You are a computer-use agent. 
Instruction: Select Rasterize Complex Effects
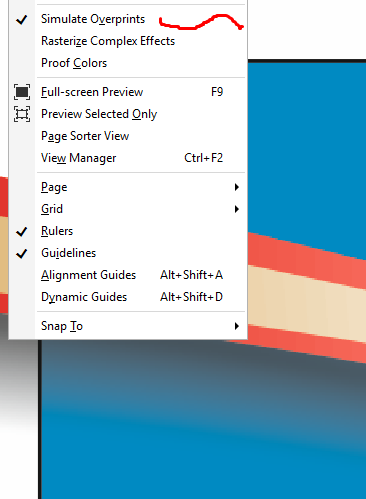(108, 41)
